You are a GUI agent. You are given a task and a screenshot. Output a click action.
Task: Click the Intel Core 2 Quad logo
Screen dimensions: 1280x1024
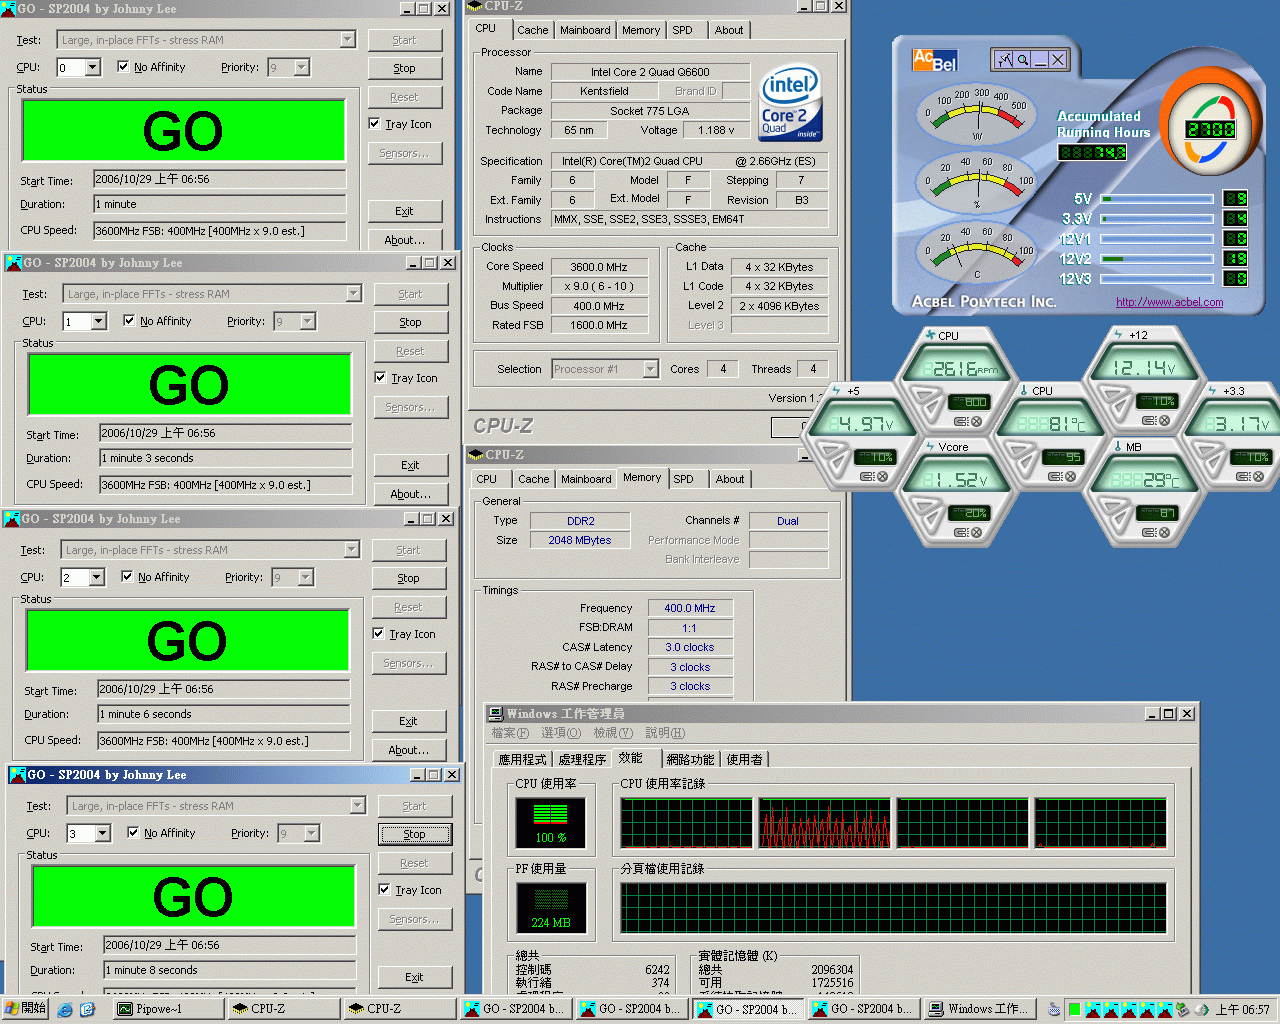click(790, 102)
